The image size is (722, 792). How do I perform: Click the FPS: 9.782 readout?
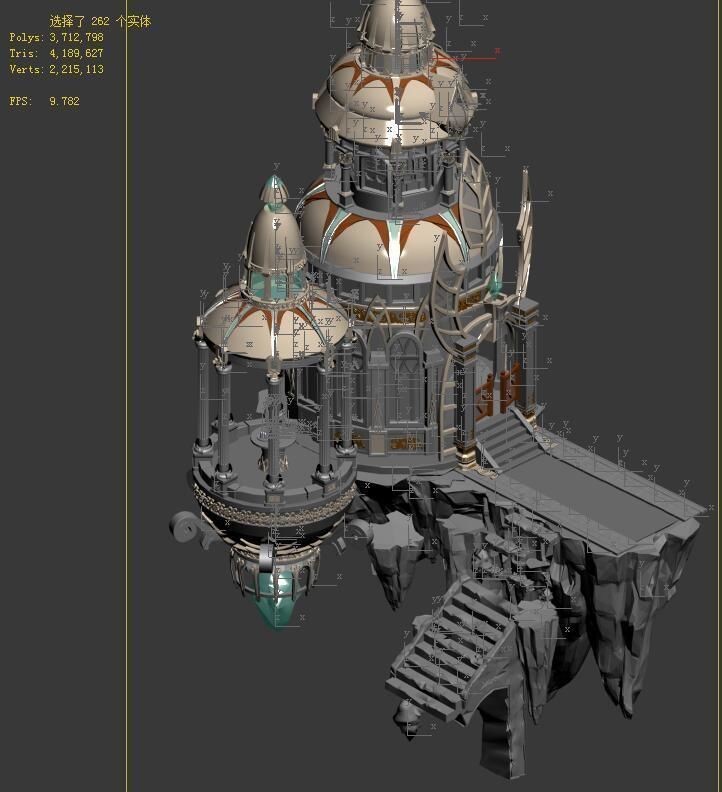tap(44, 101)
